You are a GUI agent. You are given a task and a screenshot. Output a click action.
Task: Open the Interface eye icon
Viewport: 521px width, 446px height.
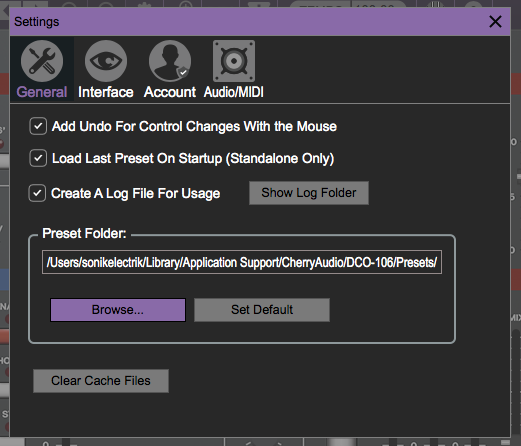[x=106, y=61]
